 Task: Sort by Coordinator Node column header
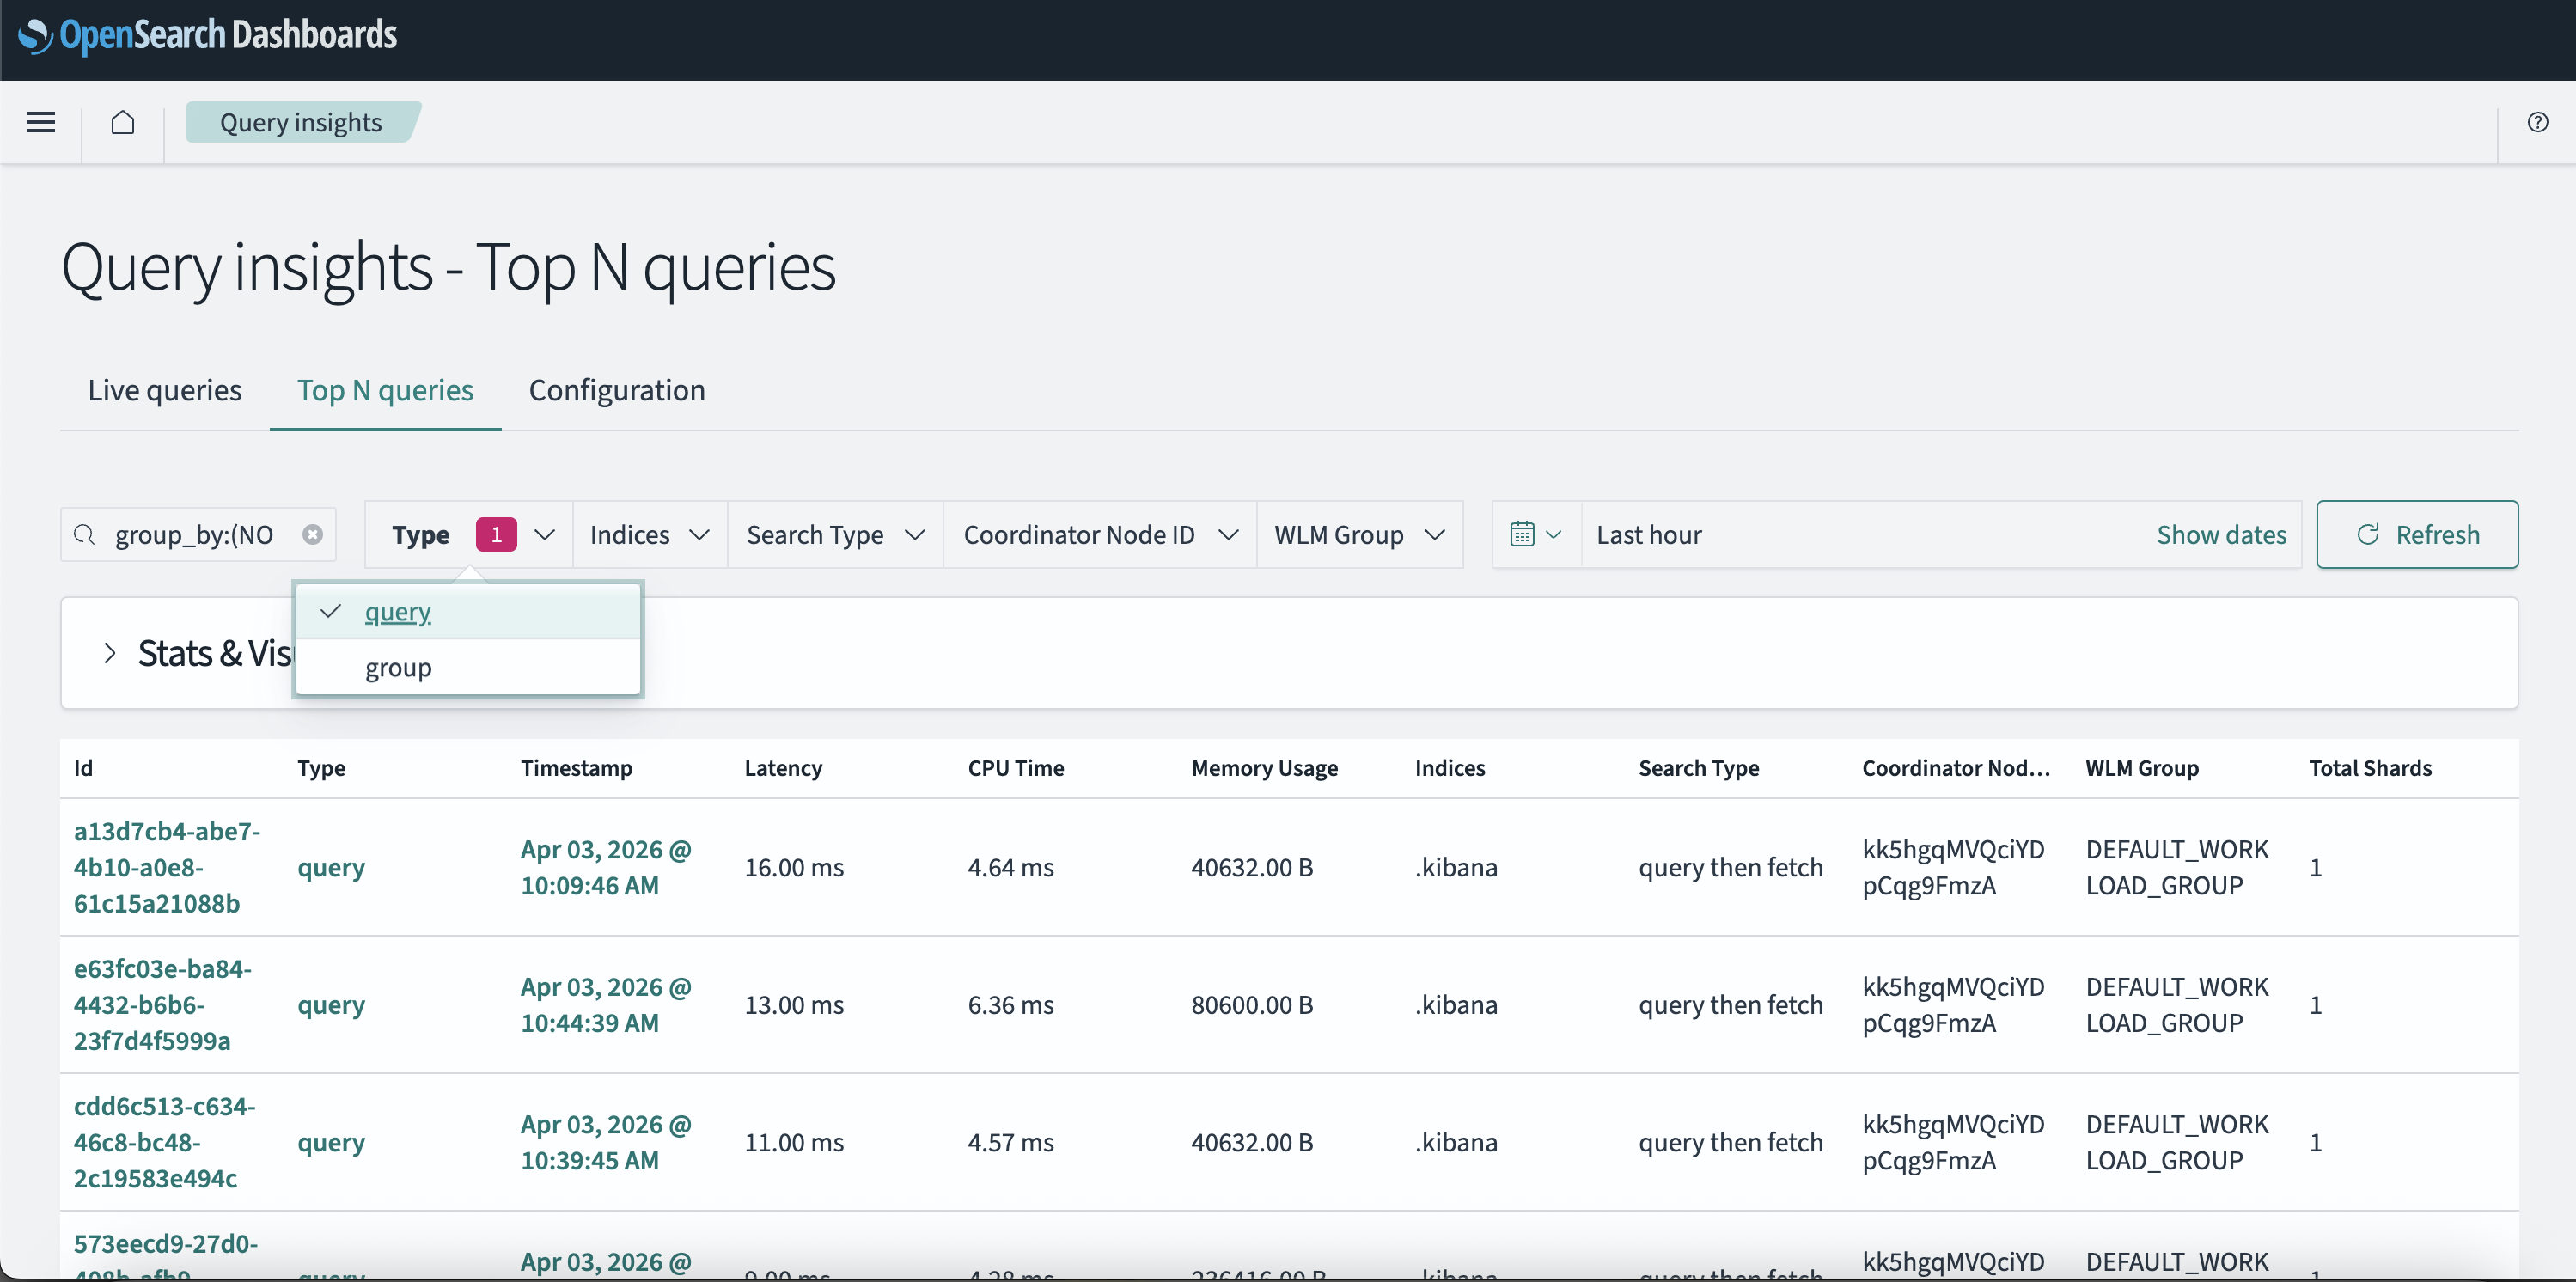1955,768
